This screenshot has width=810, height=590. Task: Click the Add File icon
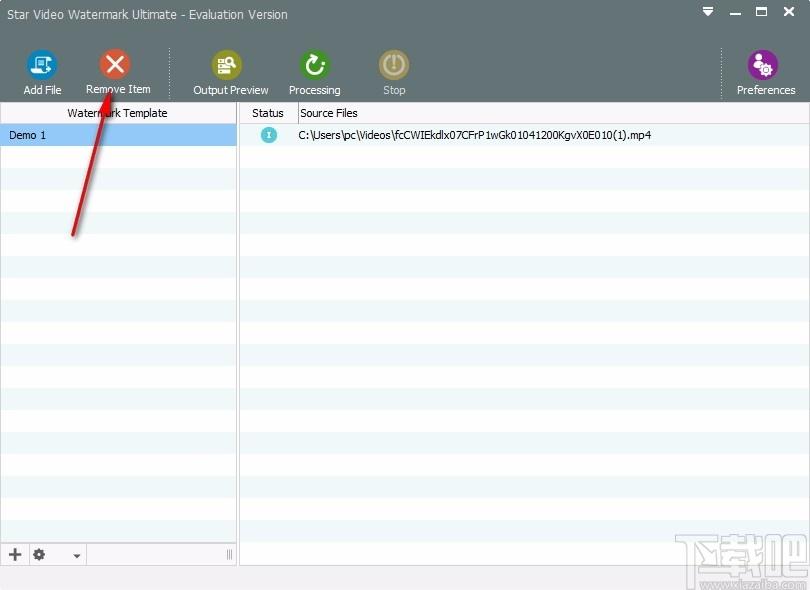pyautogui.click(x=42, y=64)
